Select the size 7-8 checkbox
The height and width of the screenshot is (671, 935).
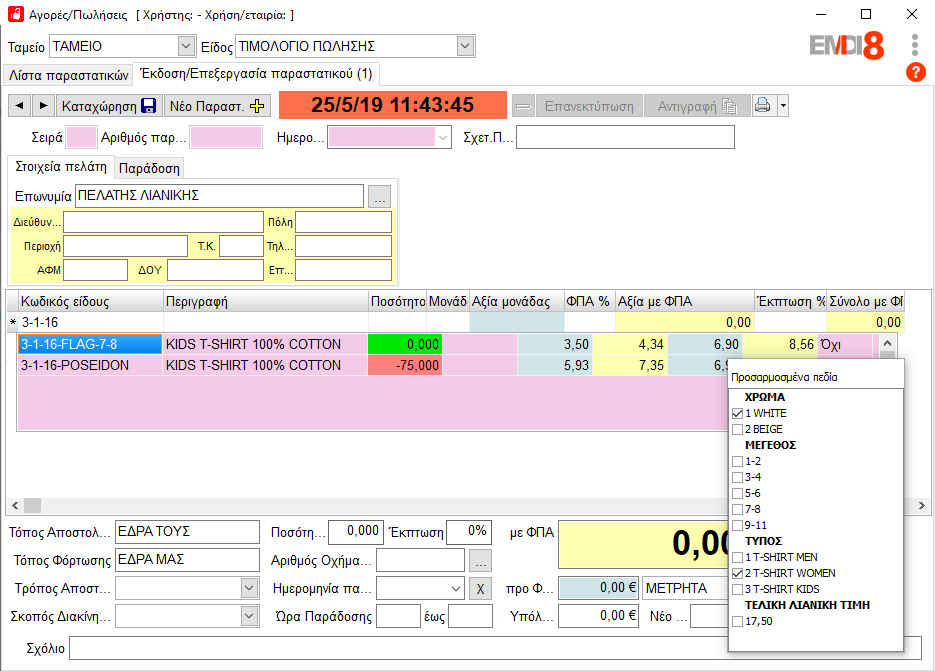pyautogui.click(x=738, y=509)
